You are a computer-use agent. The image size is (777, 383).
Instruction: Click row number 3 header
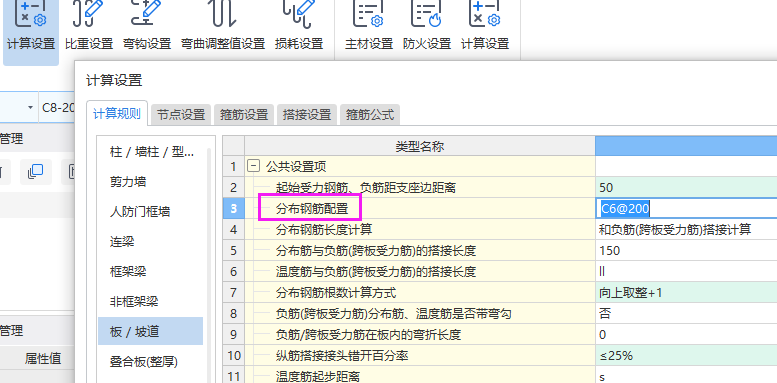tap(233, 209)
